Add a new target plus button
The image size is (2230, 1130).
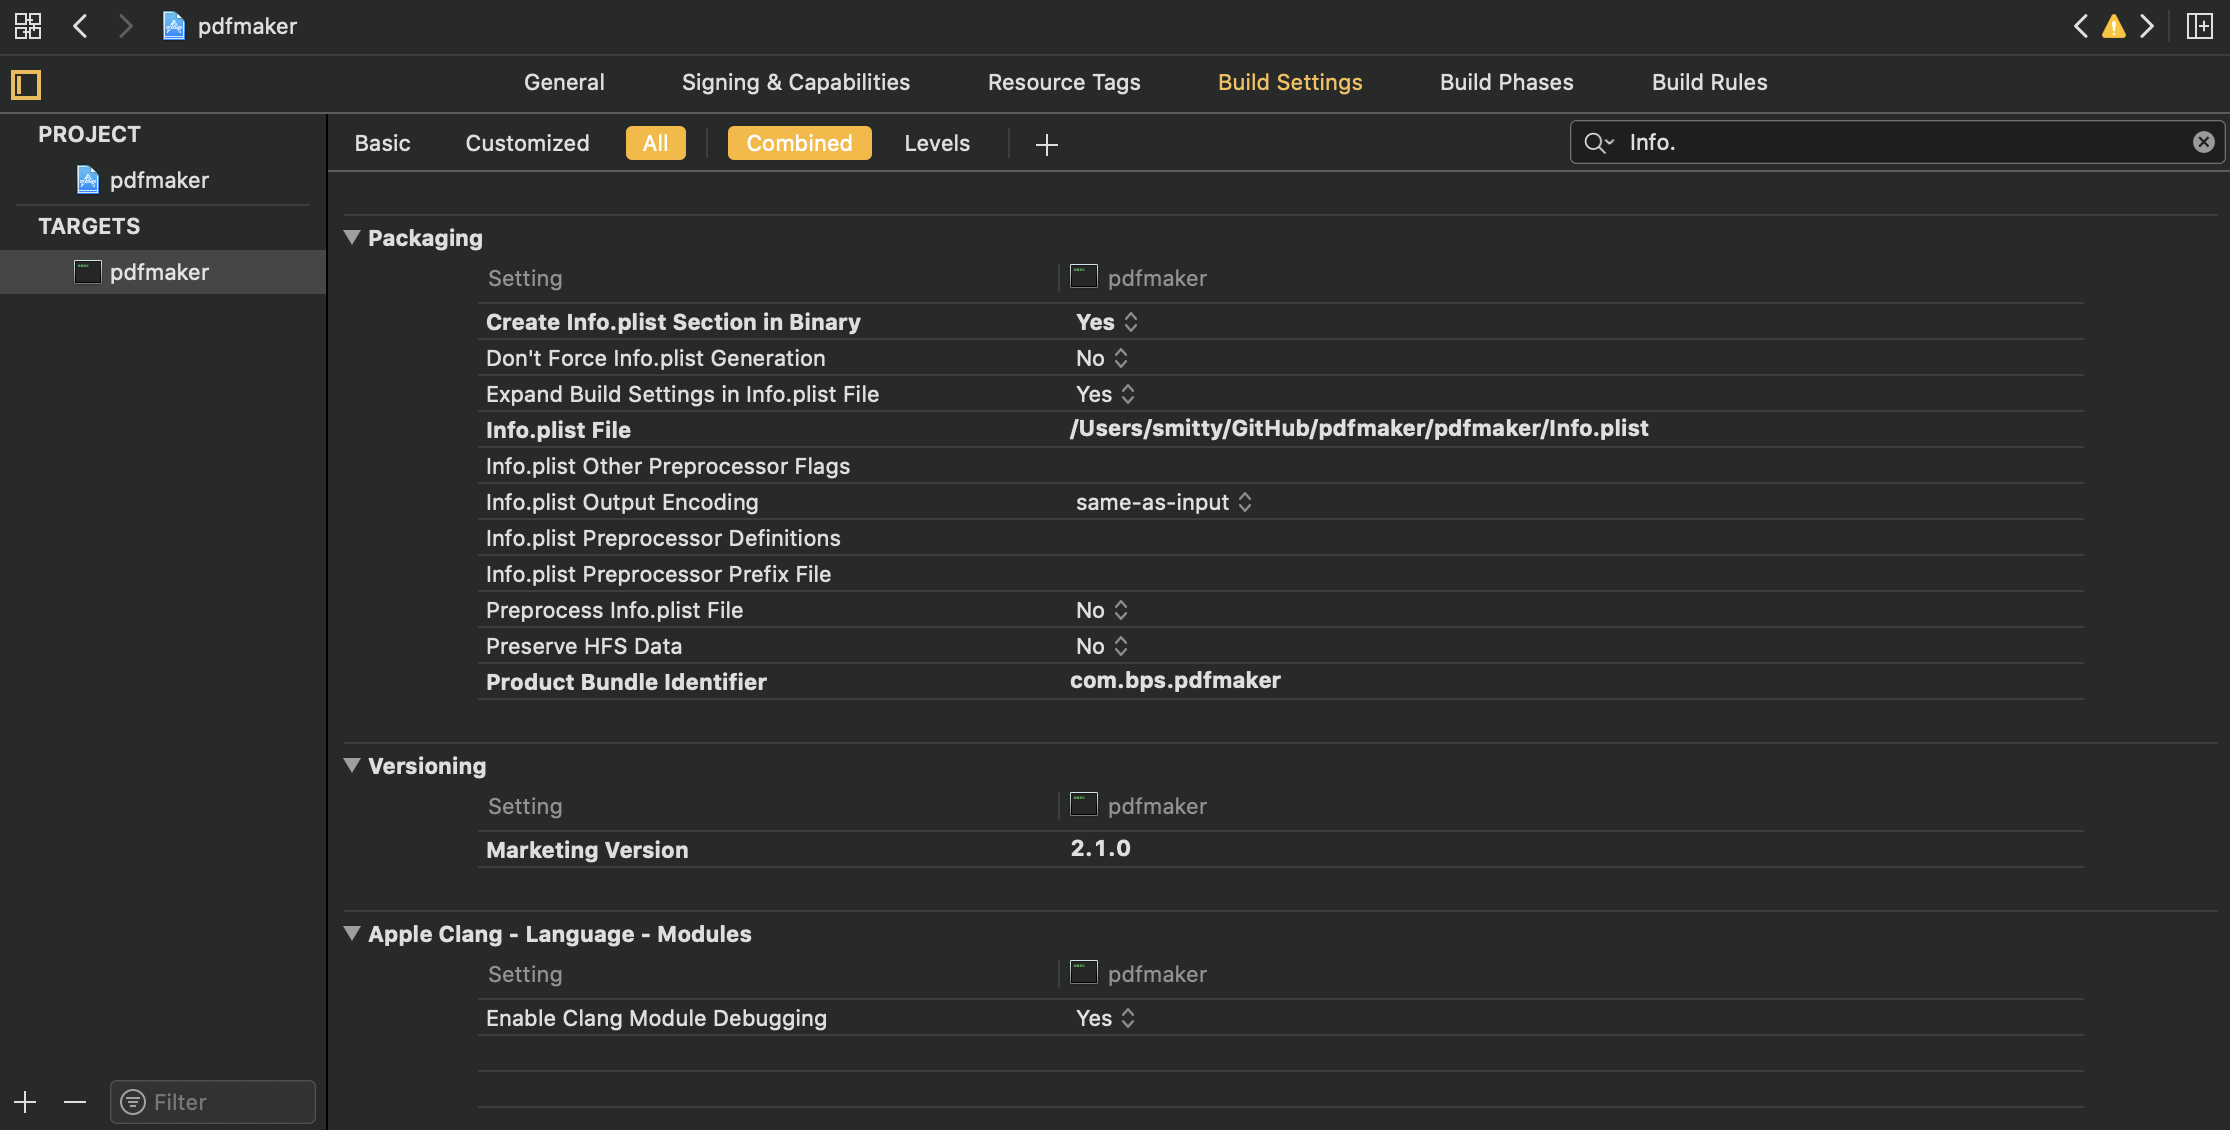point(25,1102)
